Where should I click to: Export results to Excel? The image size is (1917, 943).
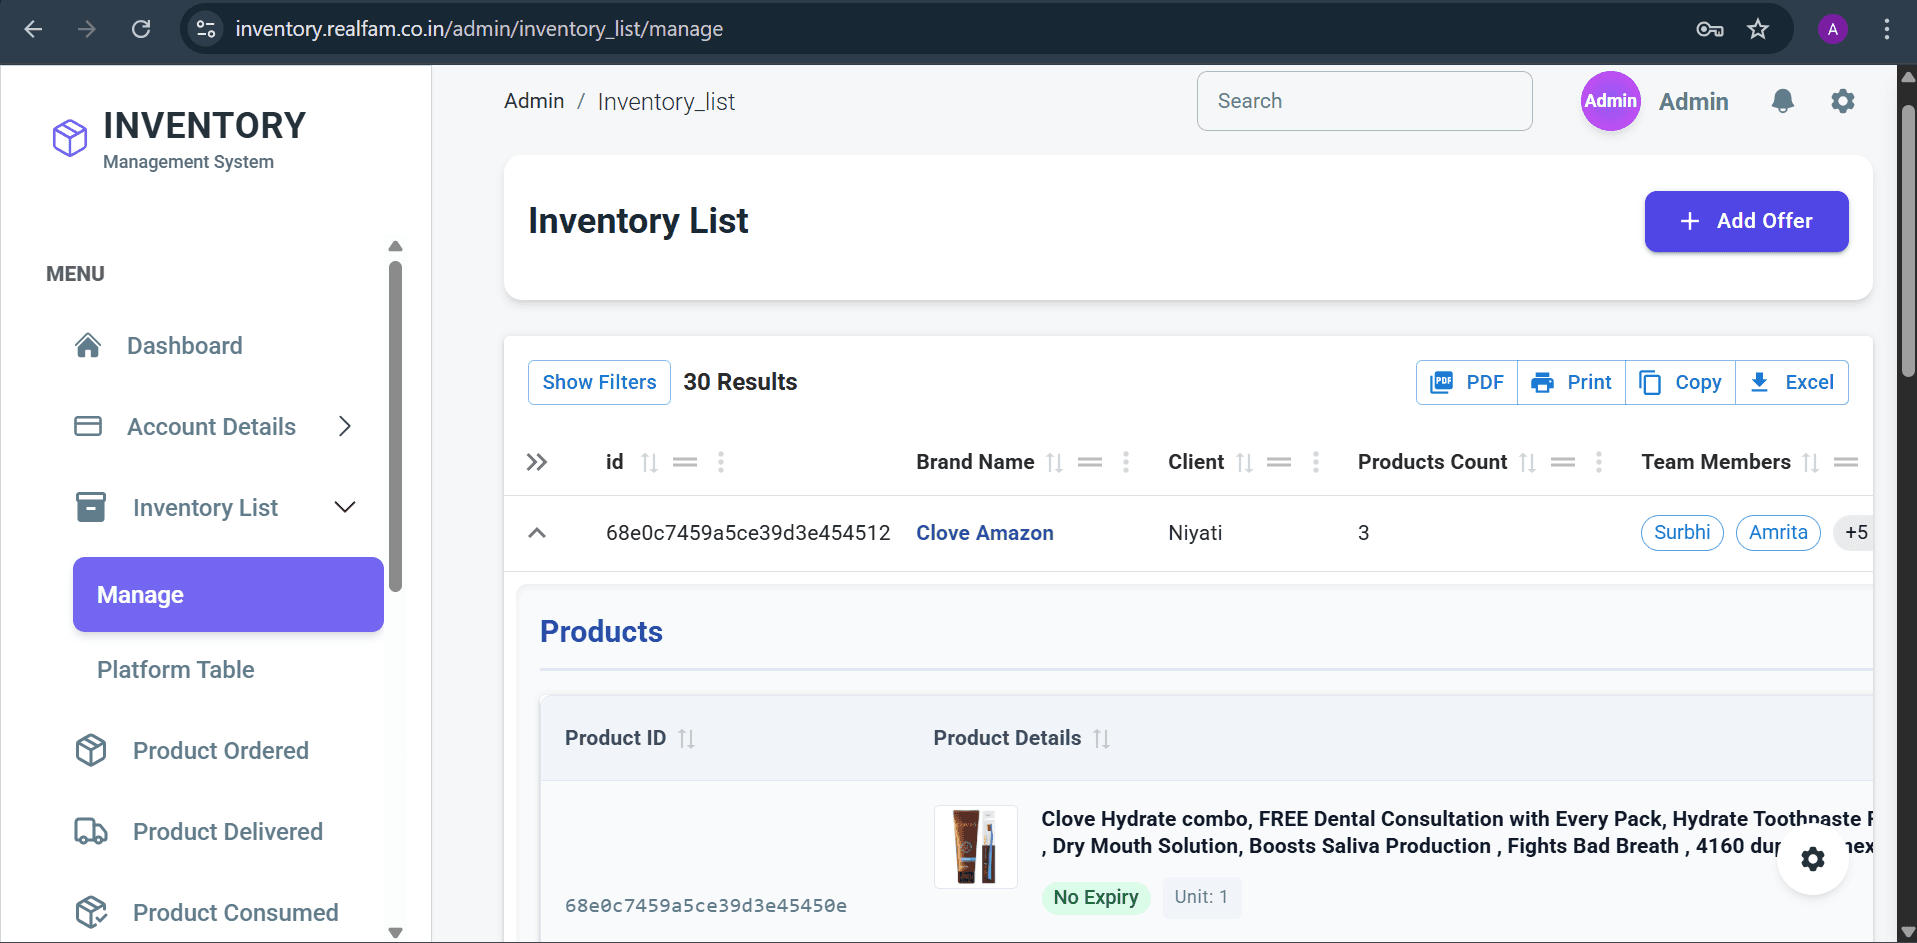1792,382
